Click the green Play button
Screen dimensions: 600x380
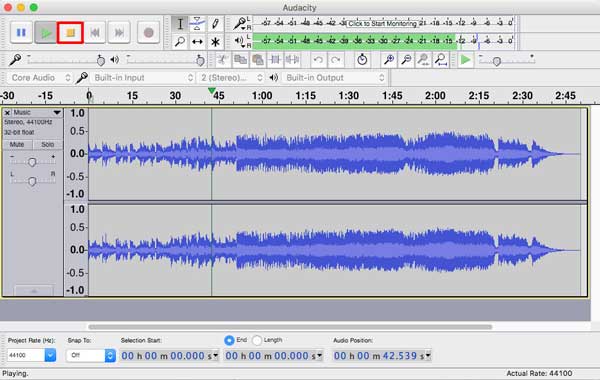[x=46, y=33]
